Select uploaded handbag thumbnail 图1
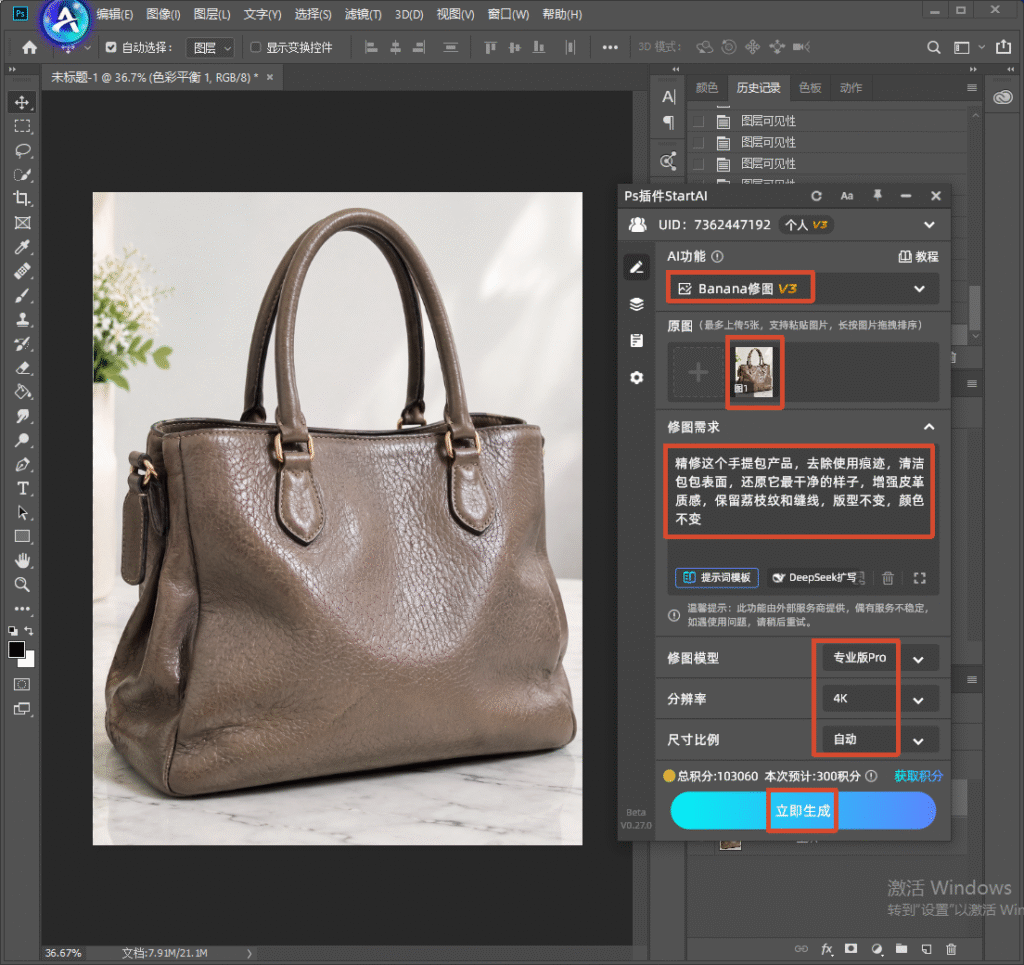1024x965 pixels. [x=754, y=372]
